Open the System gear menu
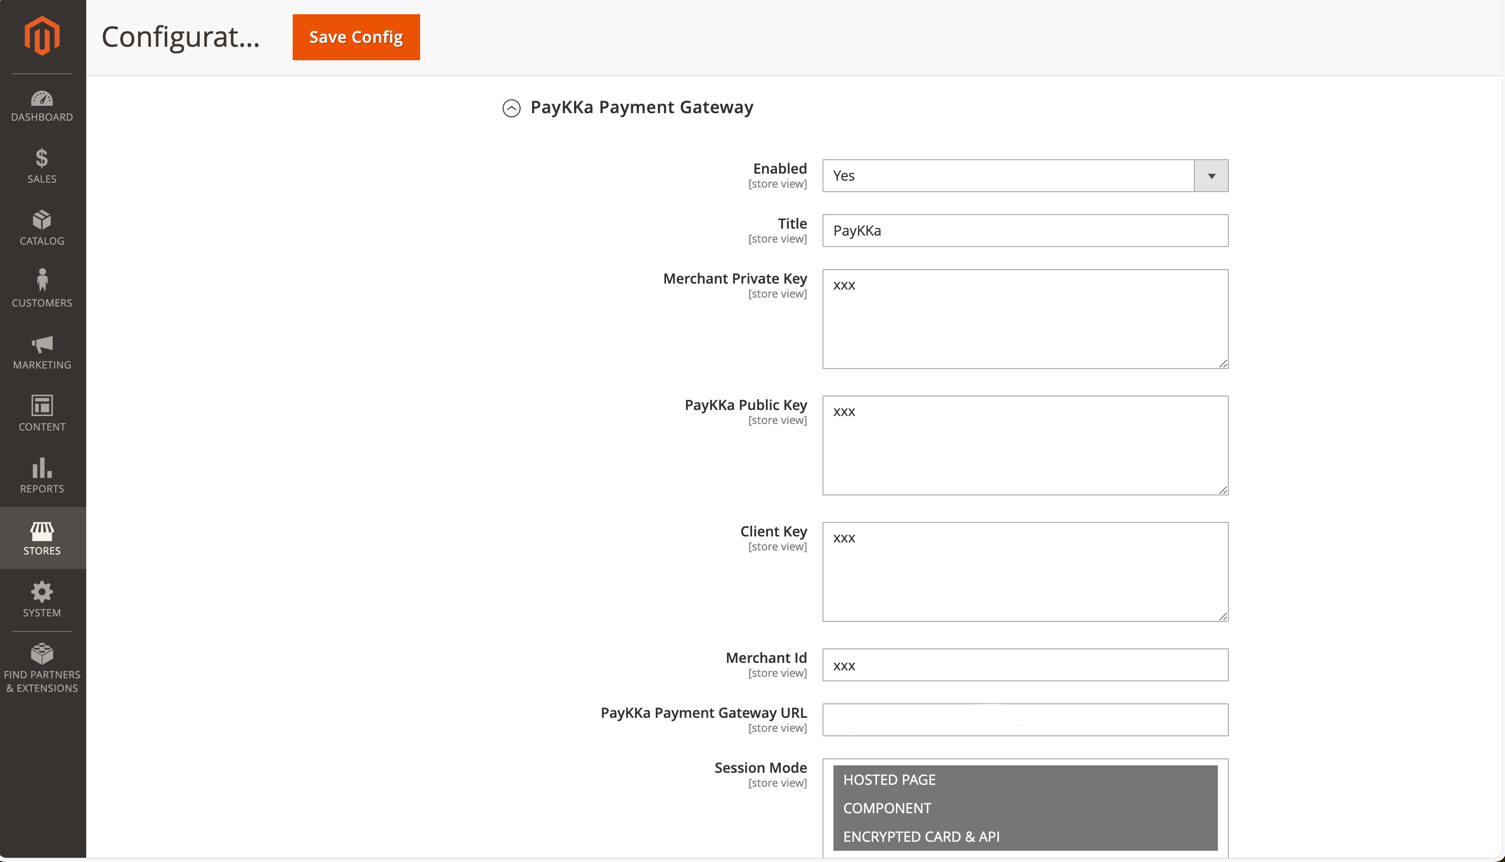1505x862 pixels. 42,600
